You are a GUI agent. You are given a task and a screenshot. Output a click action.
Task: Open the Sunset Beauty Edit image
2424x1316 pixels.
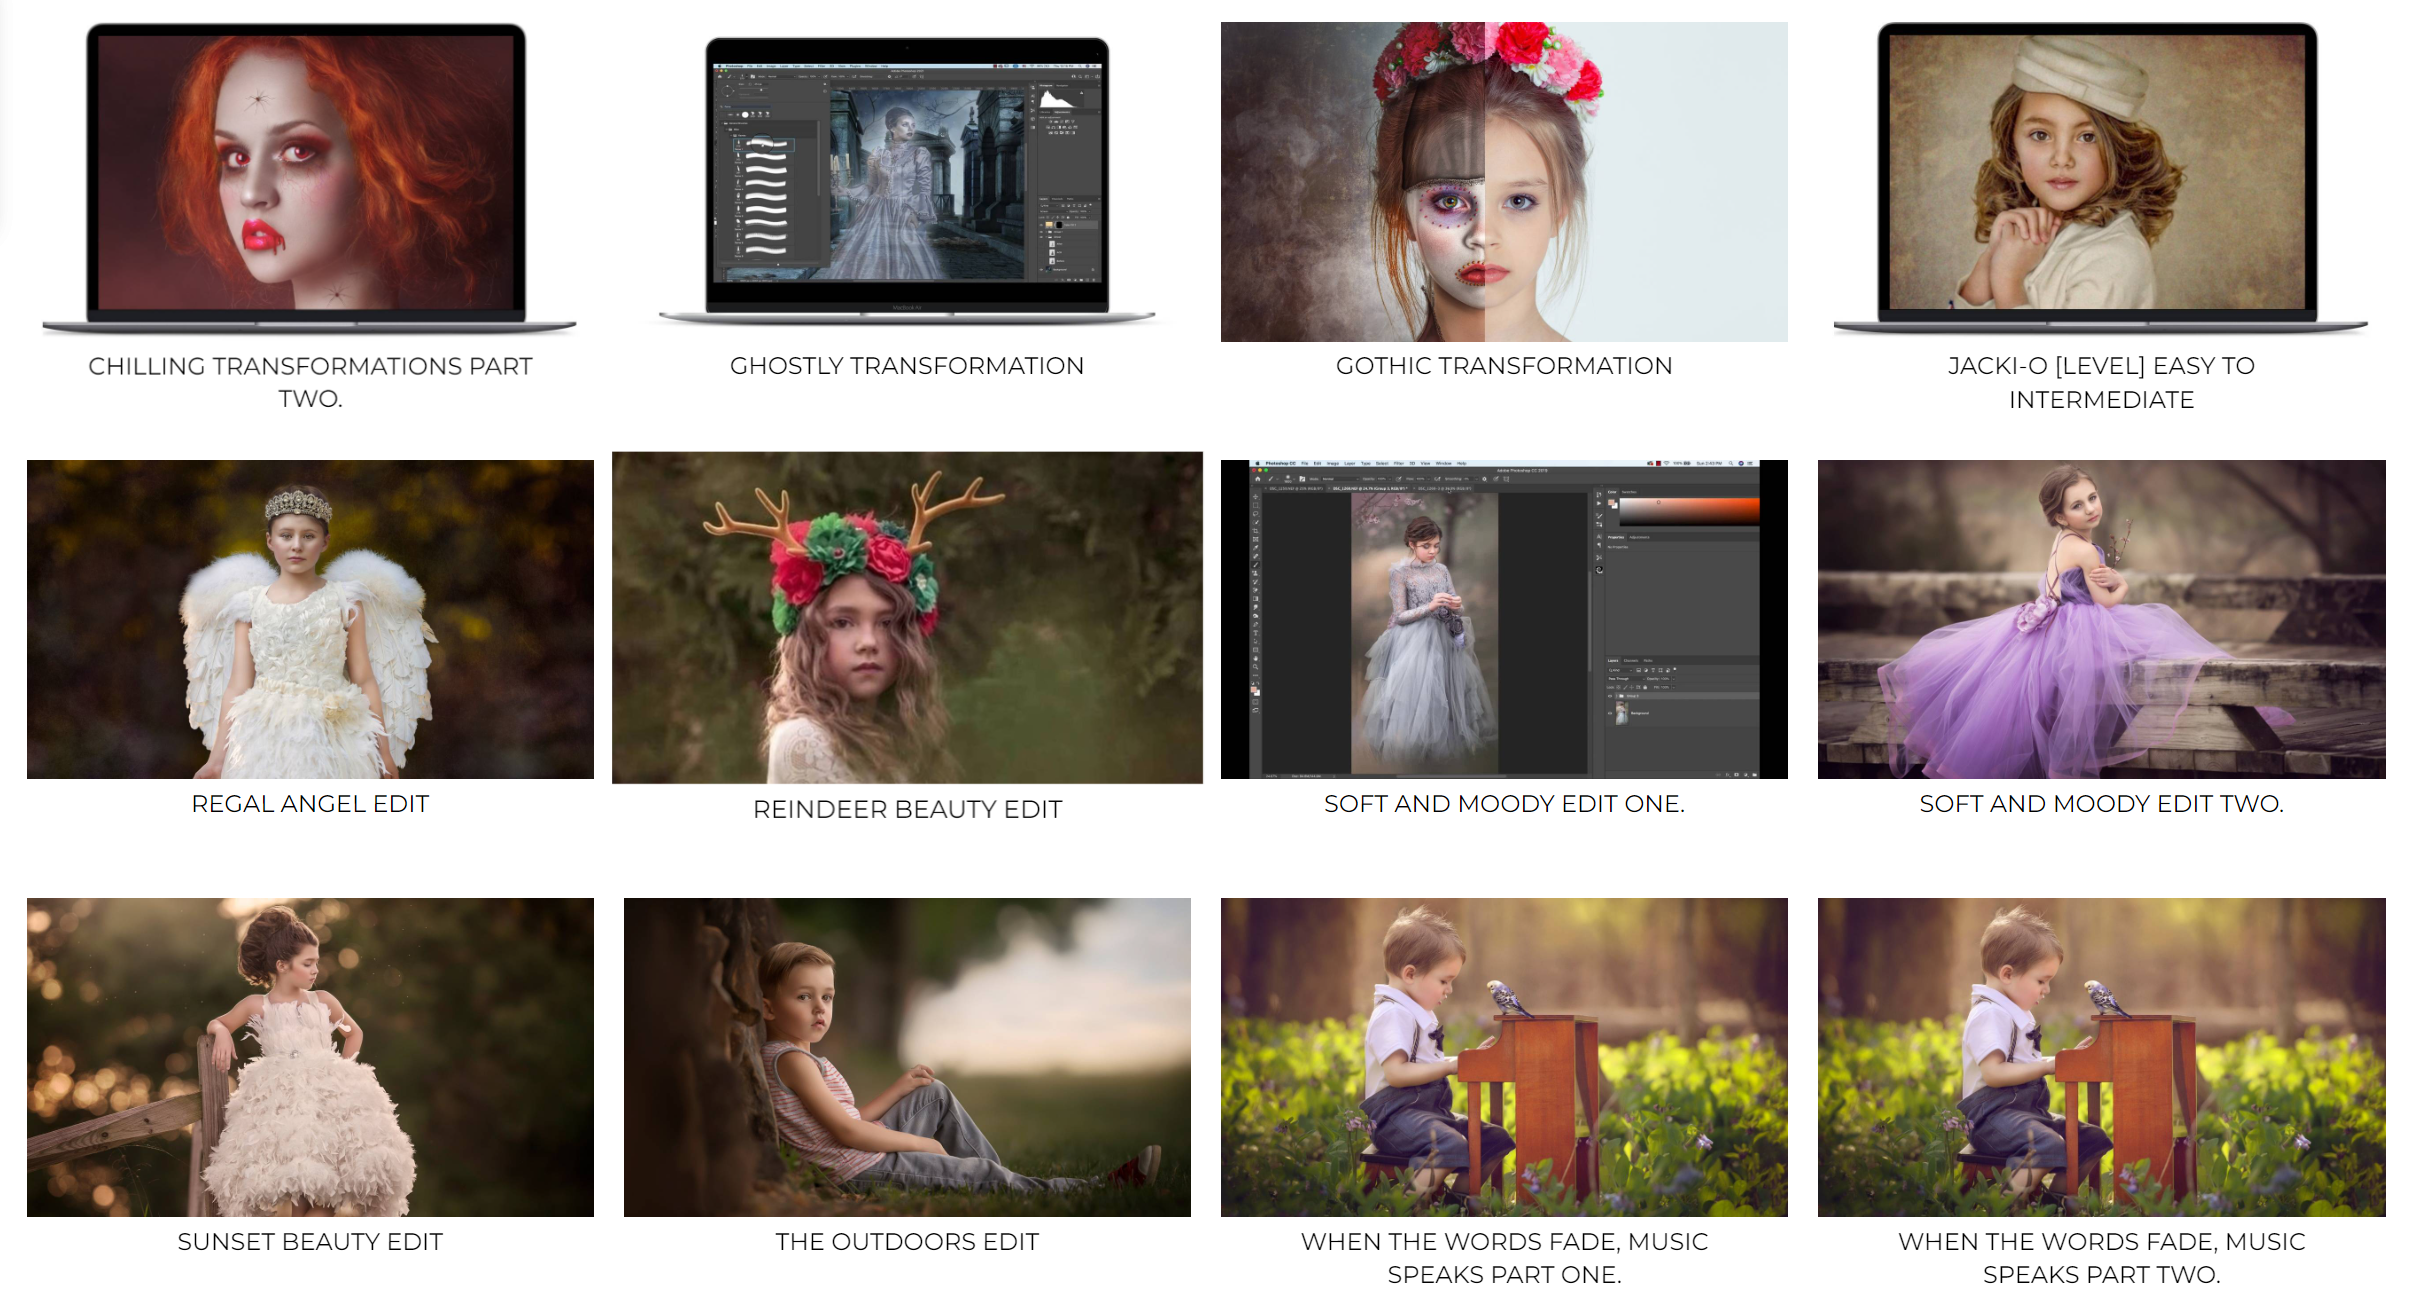[x=310, y=1057]
